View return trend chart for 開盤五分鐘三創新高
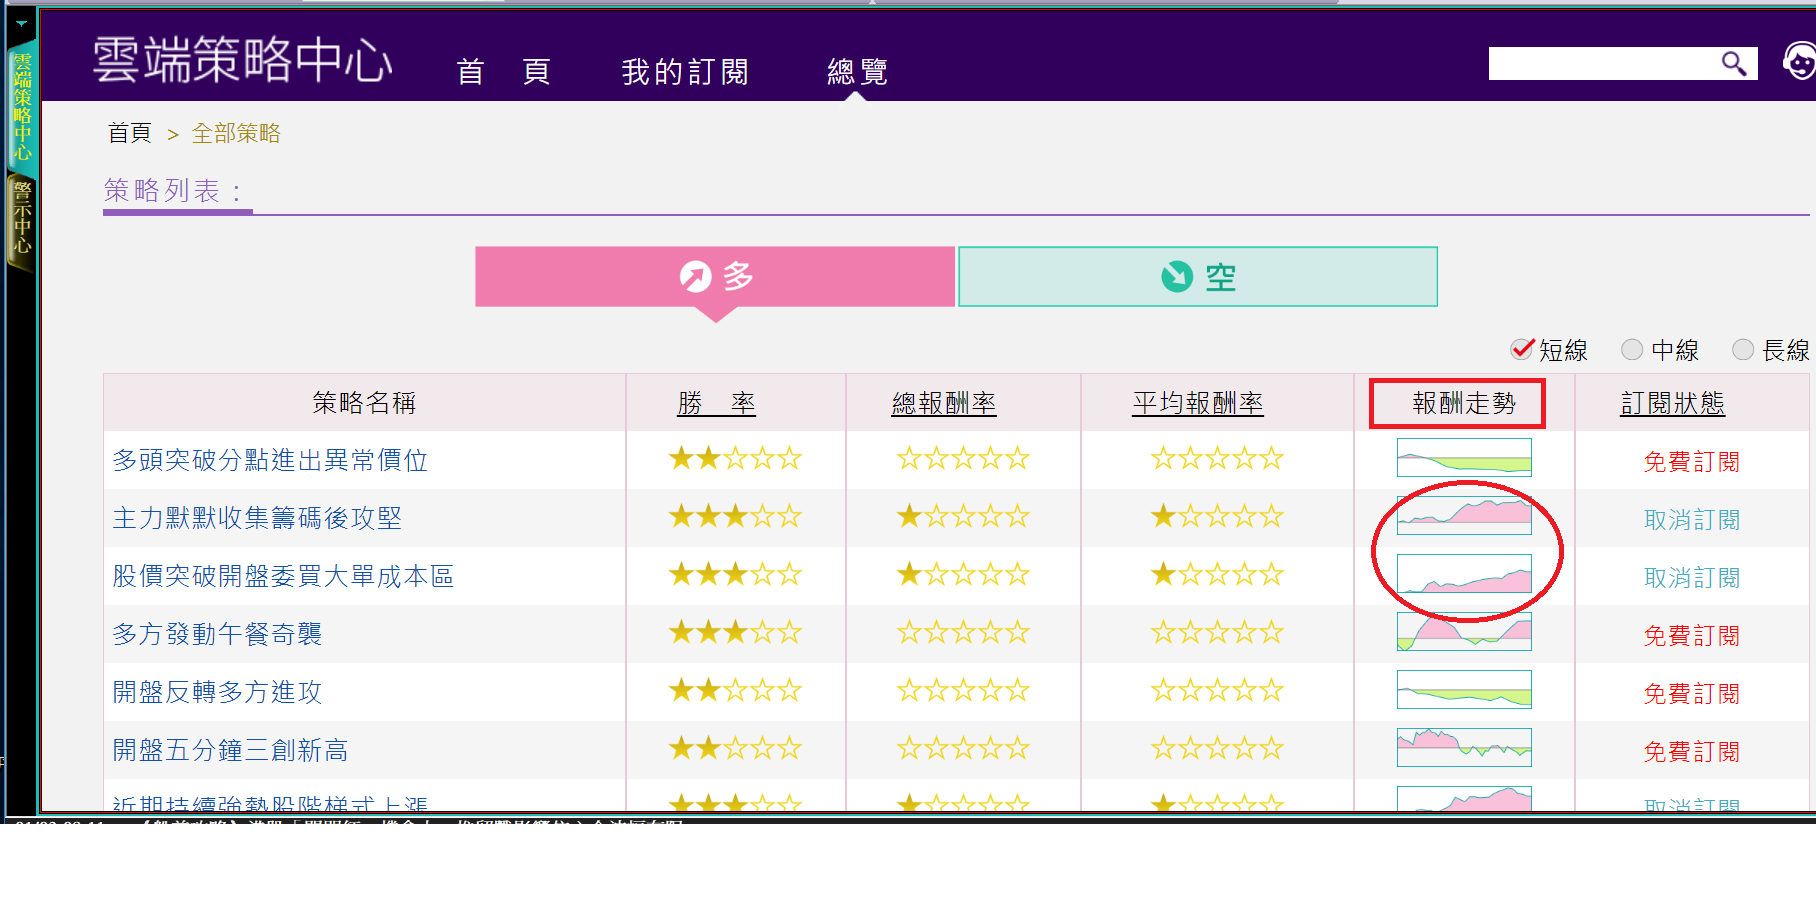Screen dimensions: 1816x898 1464,748
